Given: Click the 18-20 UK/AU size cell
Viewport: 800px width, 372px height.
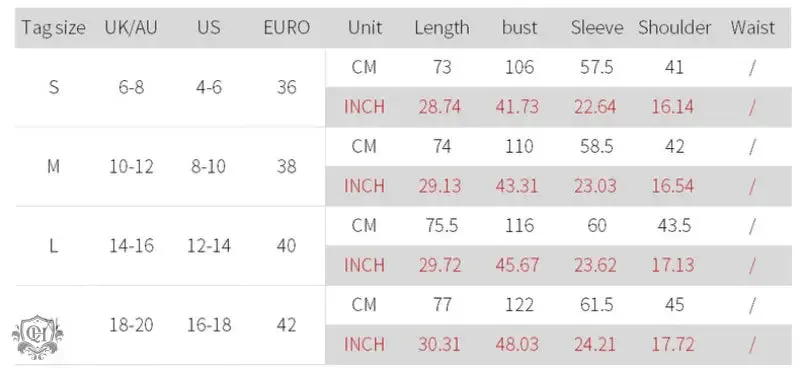Looking at the screenshot, I should (131, 325).
